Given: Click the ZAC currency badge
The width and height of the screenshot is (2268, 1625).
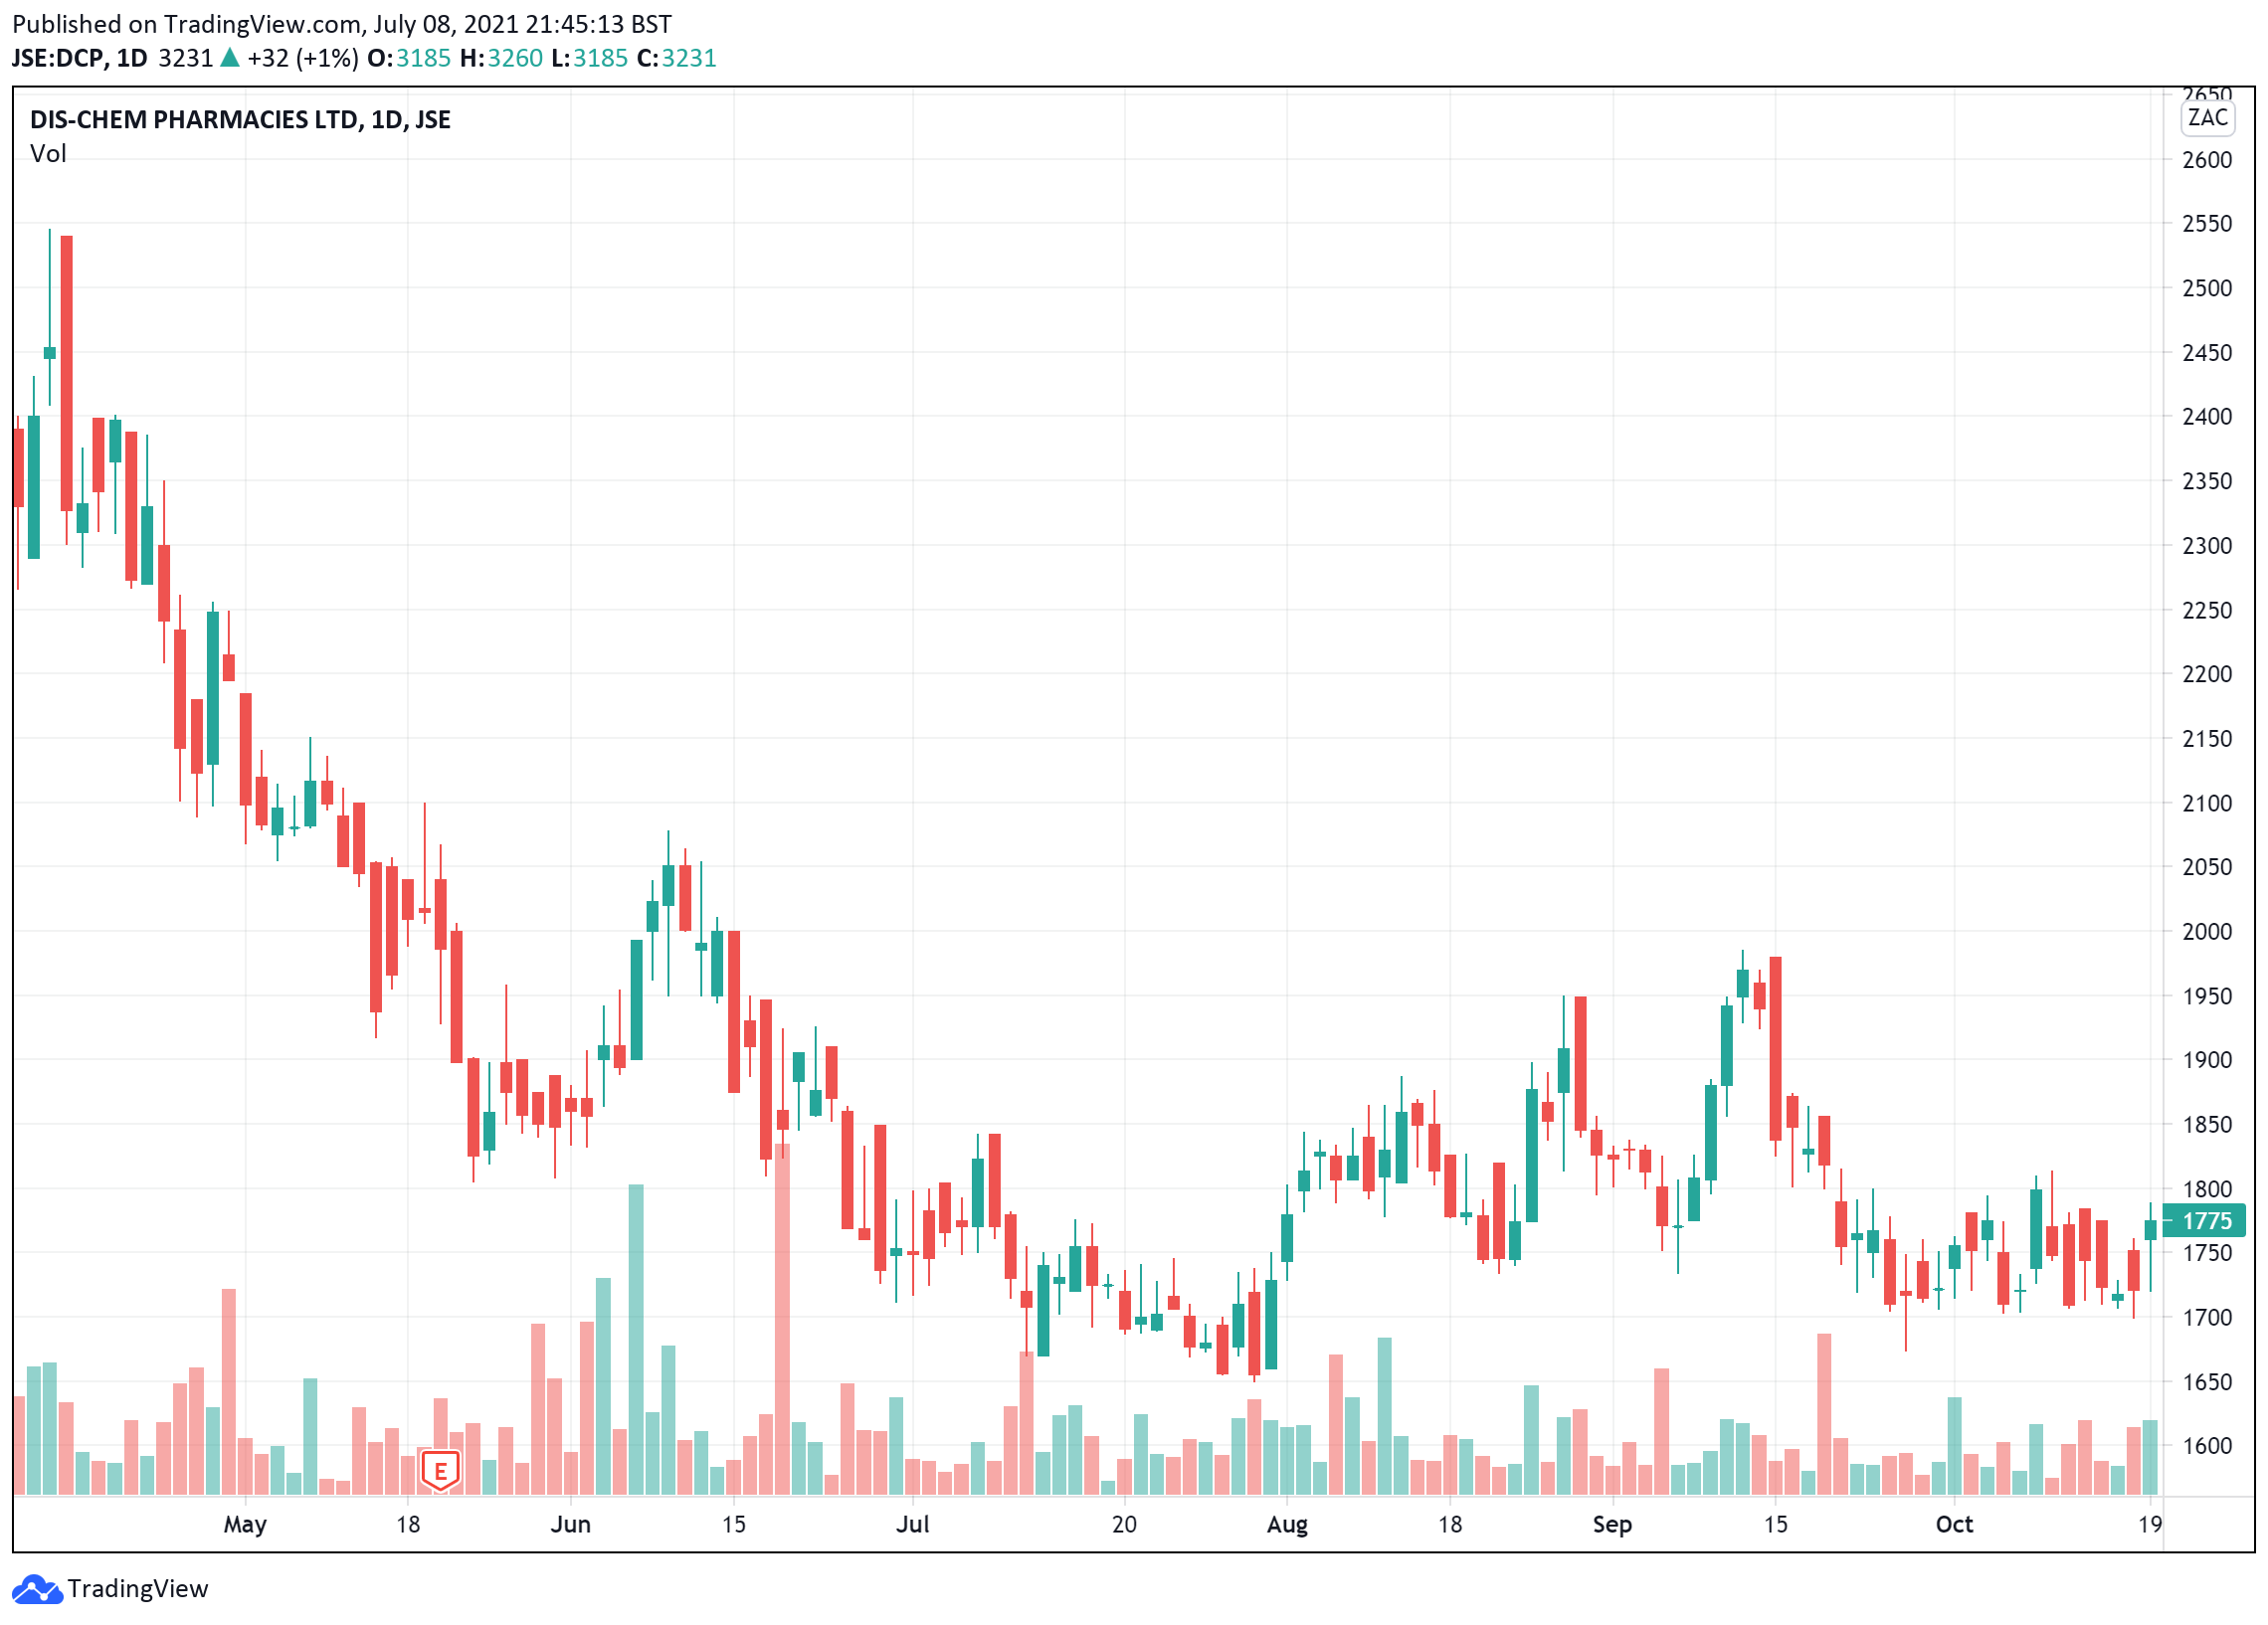Looking at the screenshot, I should 2207,118.
